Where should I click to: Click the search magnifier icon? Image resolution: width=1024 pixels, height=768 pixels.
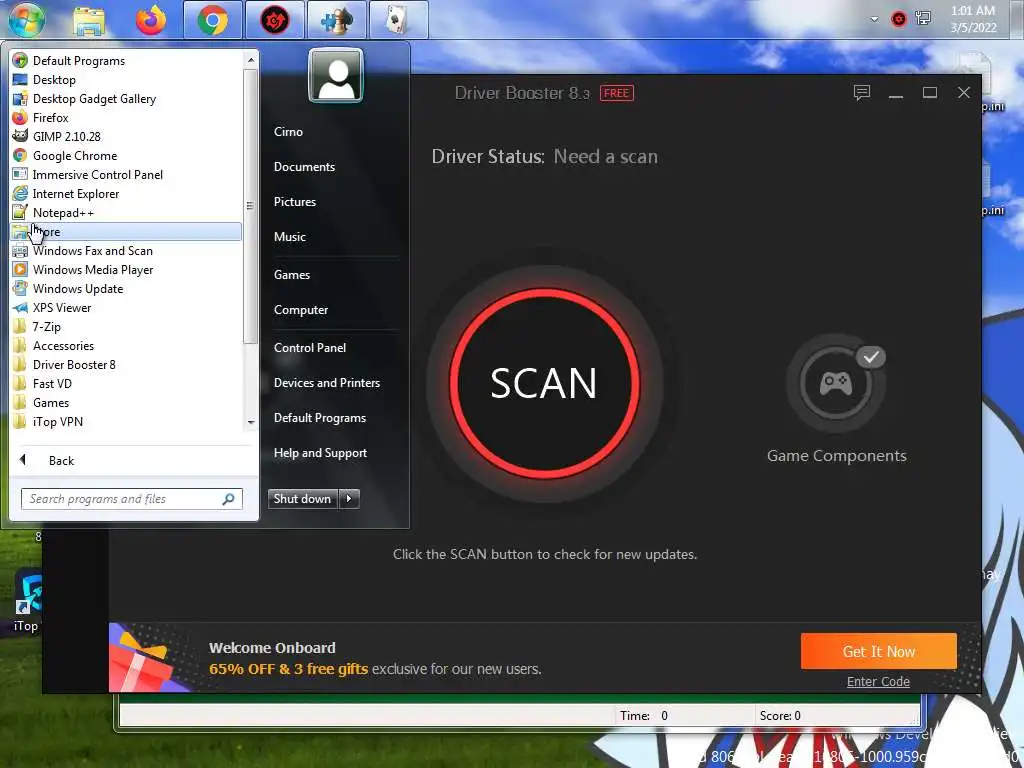(x=229, y=499)
